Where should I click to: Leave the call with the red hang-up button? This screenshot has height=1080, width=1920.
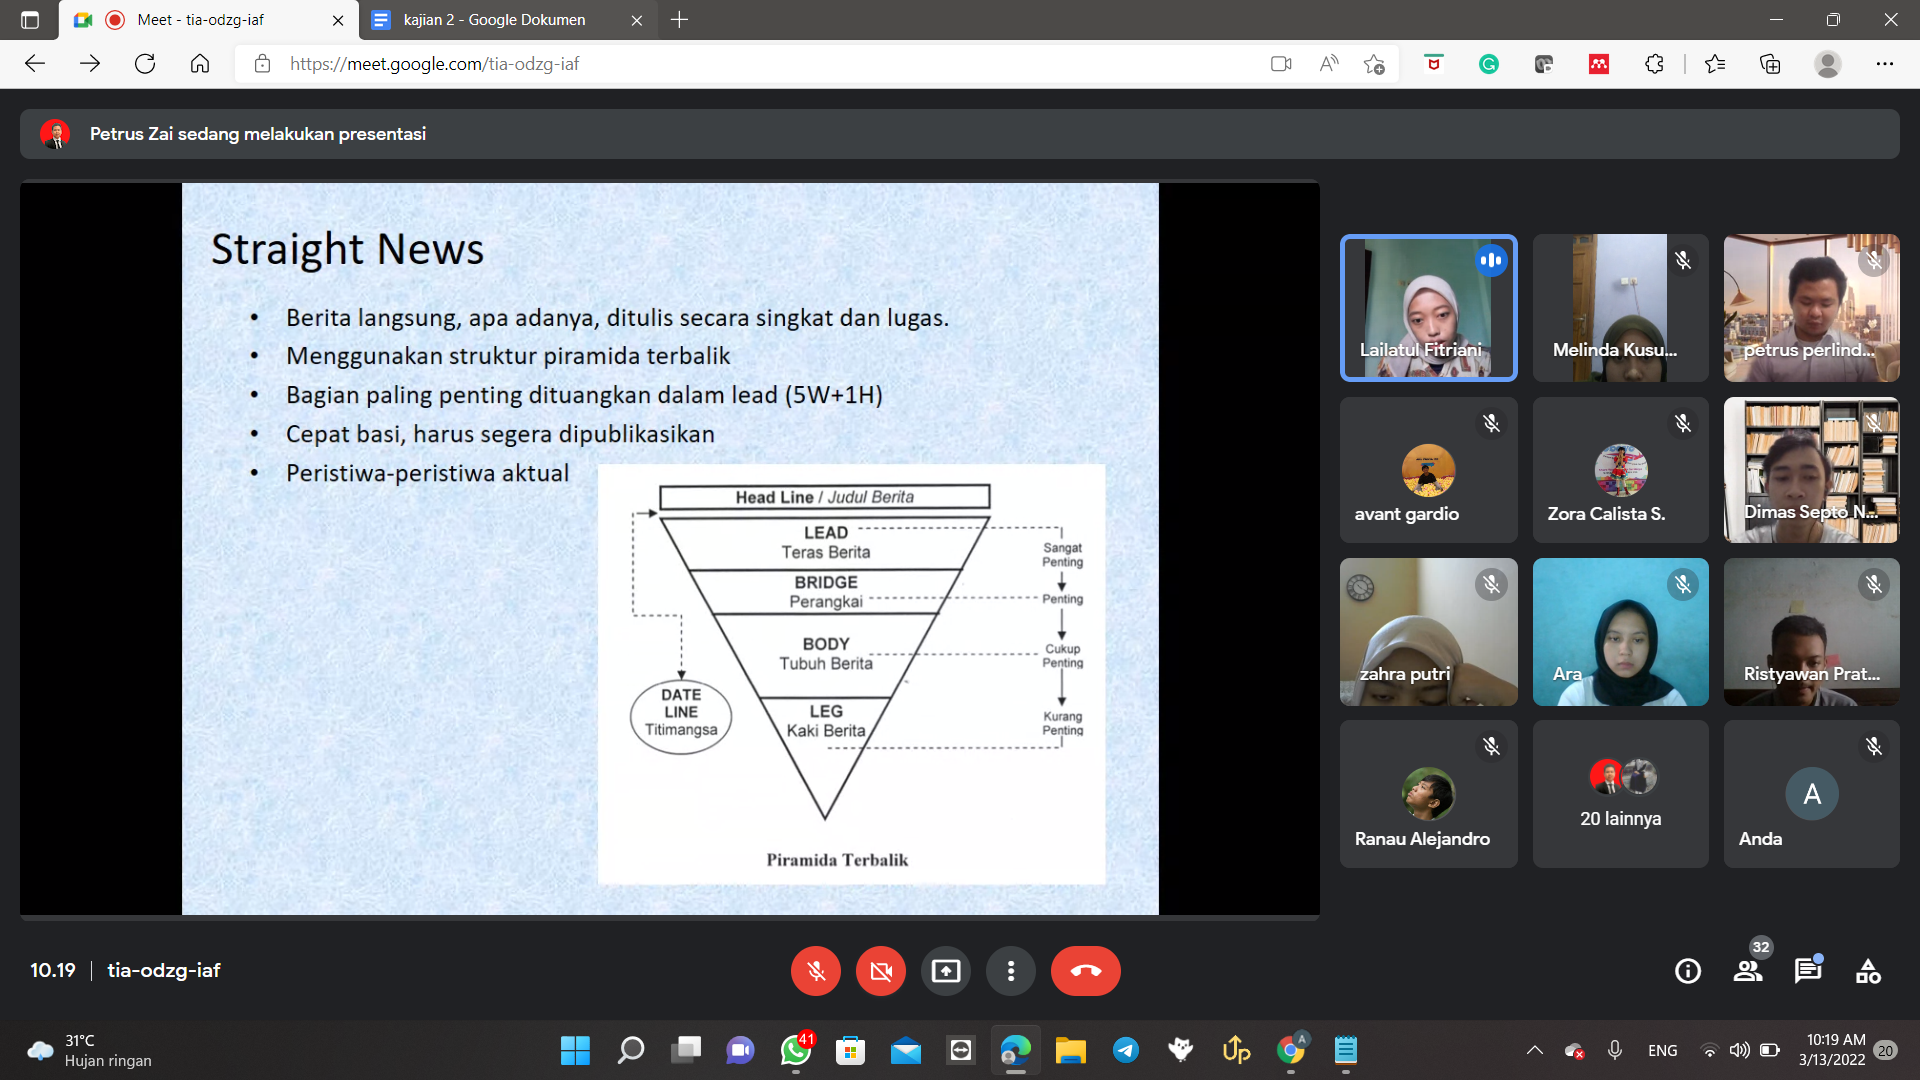point(1085,971)
